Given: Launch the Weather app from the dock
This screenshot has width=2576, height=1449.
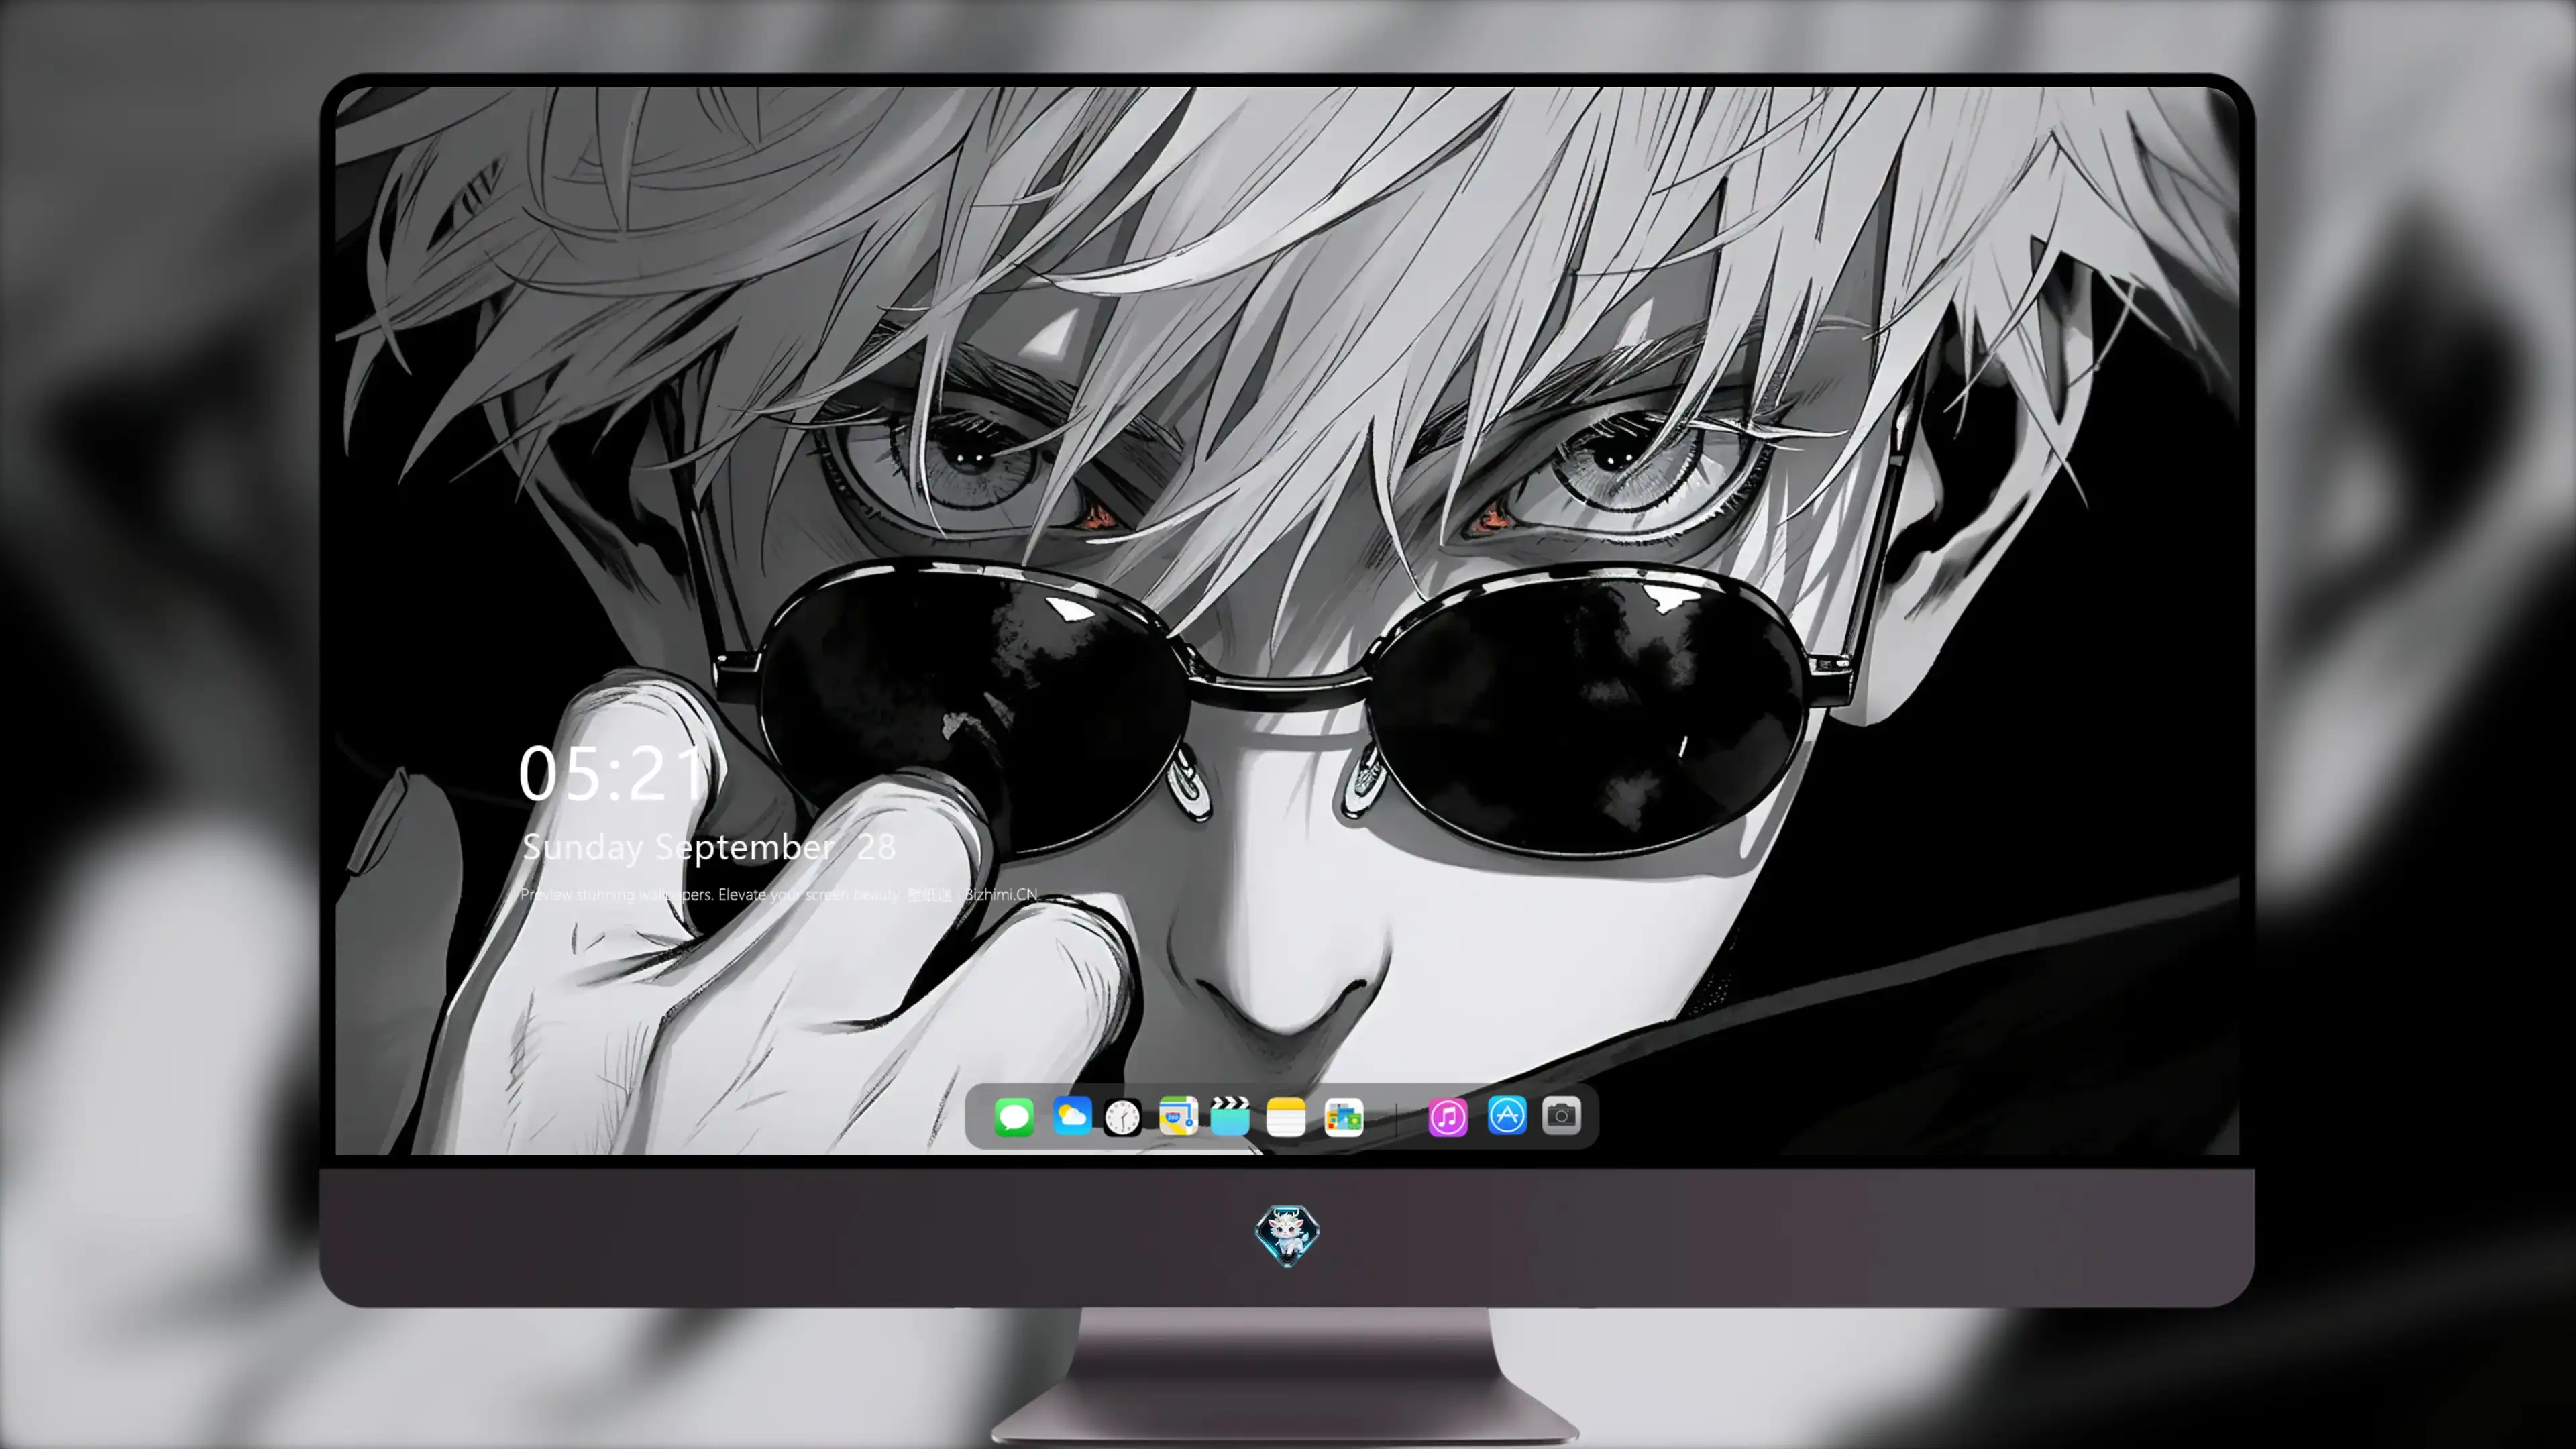Looking at the screenshot, I should point(1071,1116).
